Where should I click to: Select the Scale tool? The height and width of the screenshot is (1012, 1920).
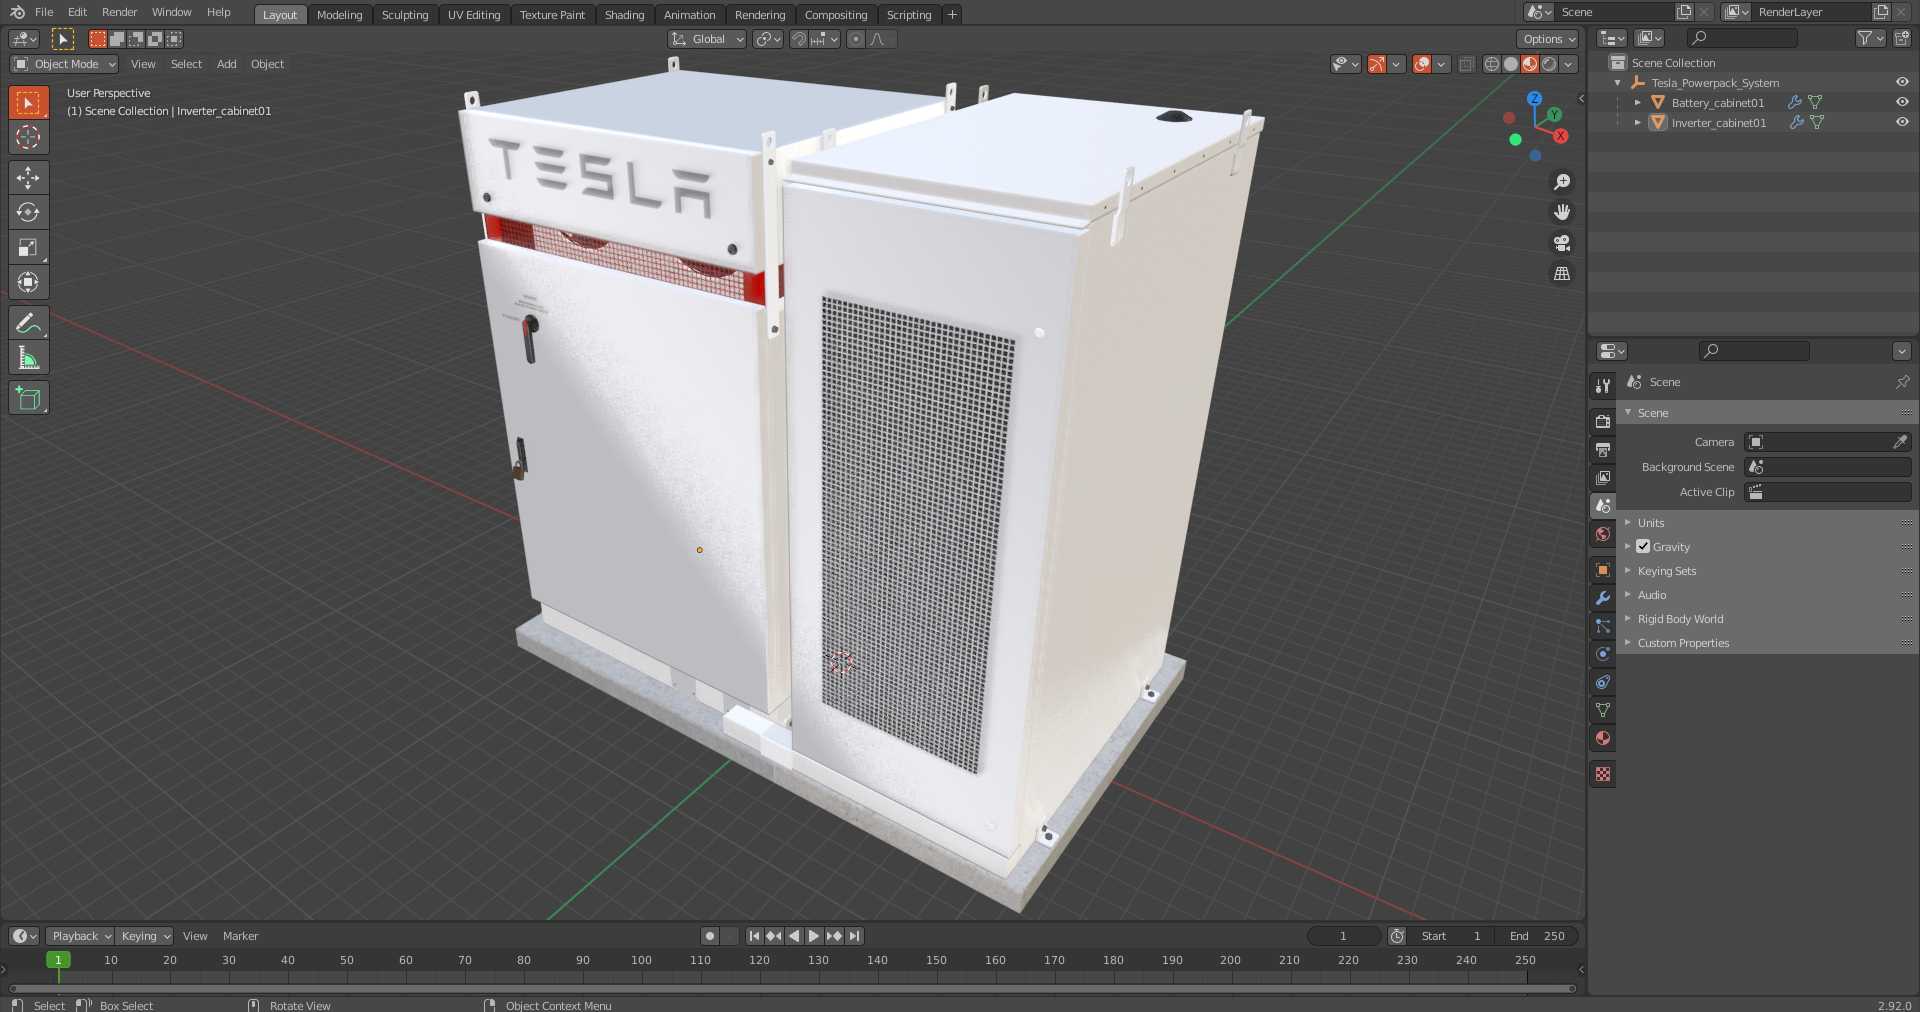coord(28,247)
